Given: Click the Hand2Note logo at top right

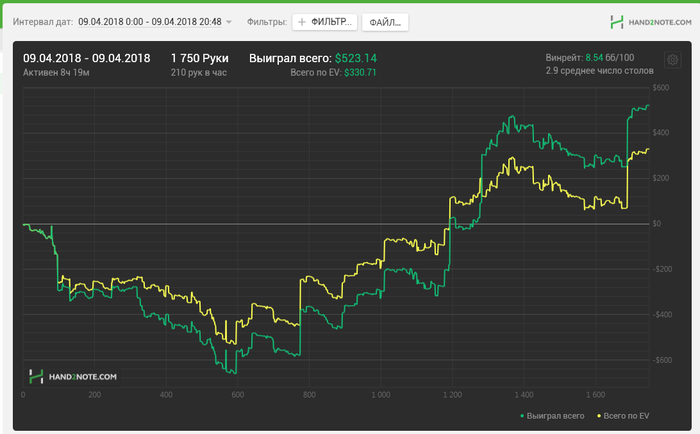Looking at the screenshot, I should pyautogui.click(x=651, y=22).
